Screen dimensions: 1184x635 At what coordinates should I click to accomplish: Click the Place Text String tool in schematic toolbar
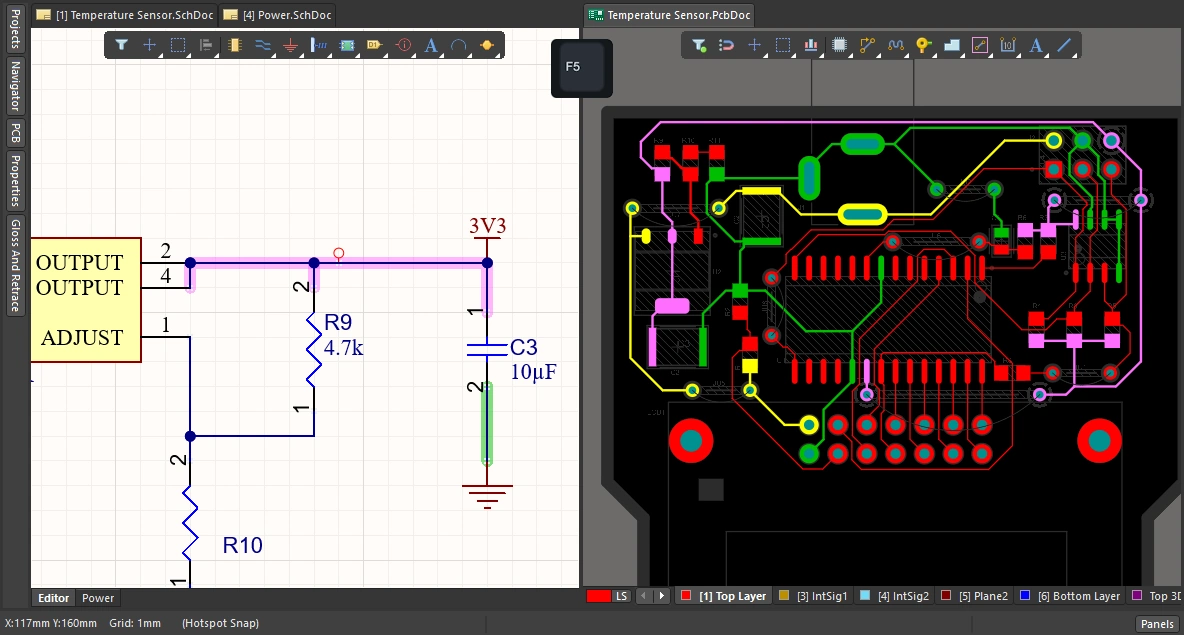pos(431,45)
